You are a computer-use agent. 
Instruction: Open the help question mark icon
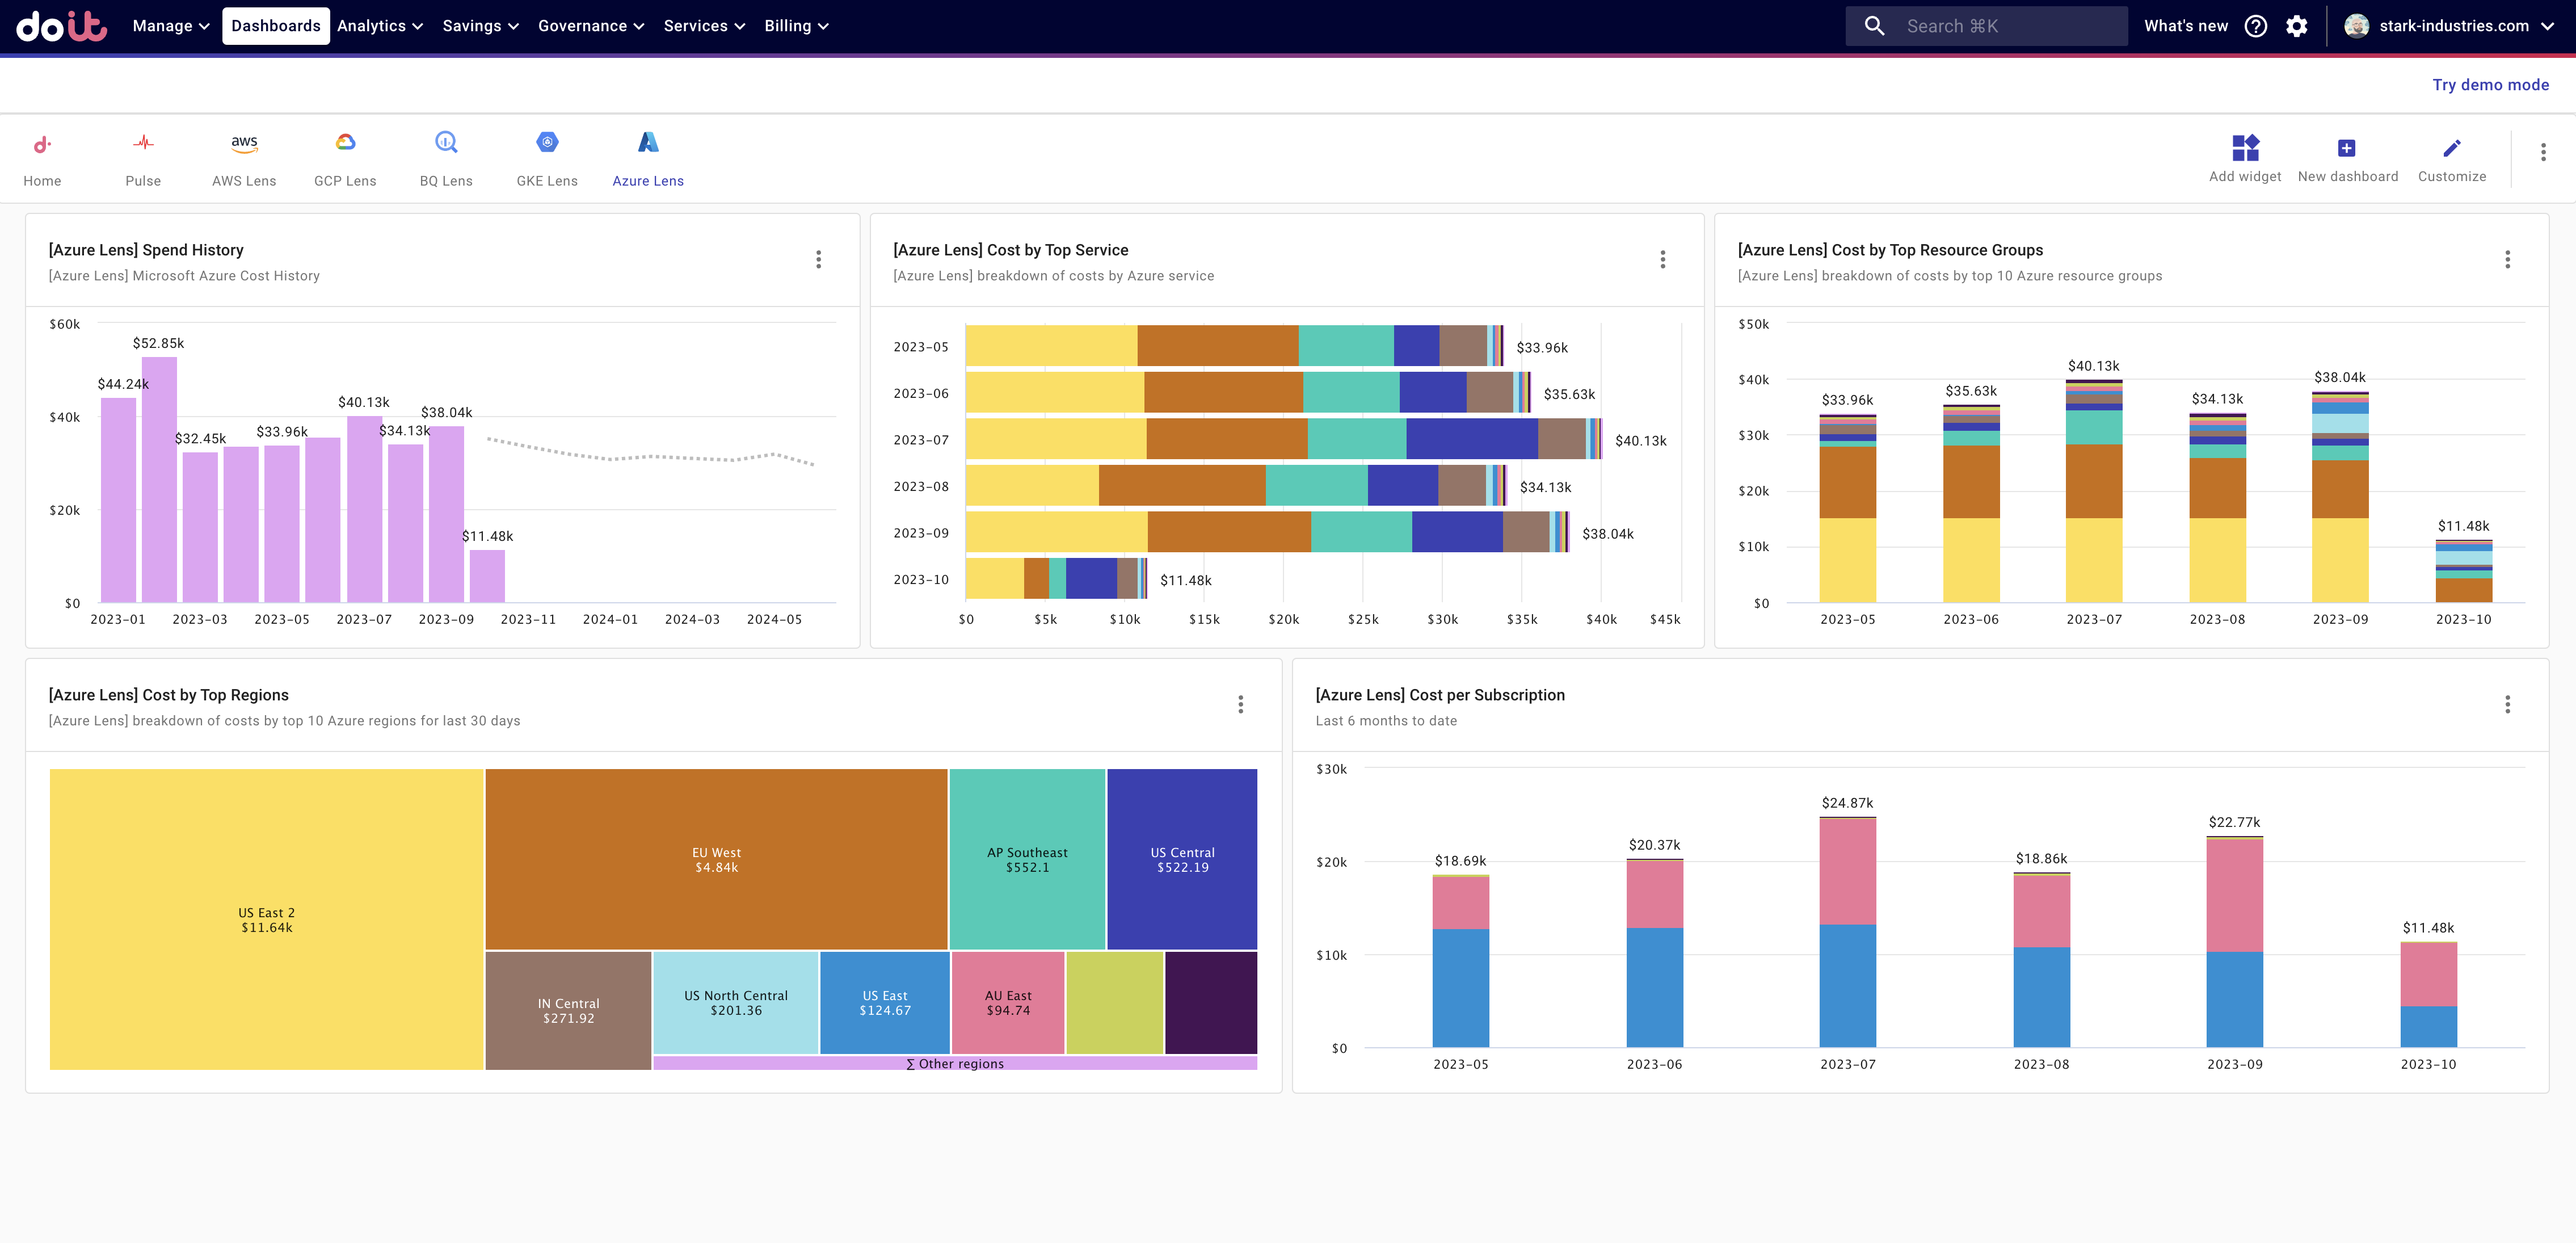pyautogui.click(x=2256, y=26)
